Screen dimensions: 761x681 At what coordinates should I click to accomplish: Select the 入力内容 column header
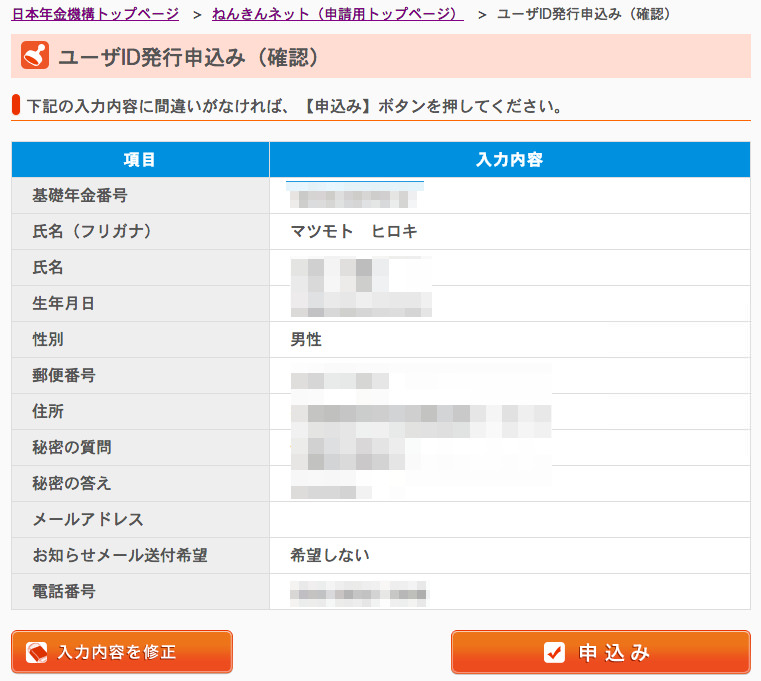509,160
